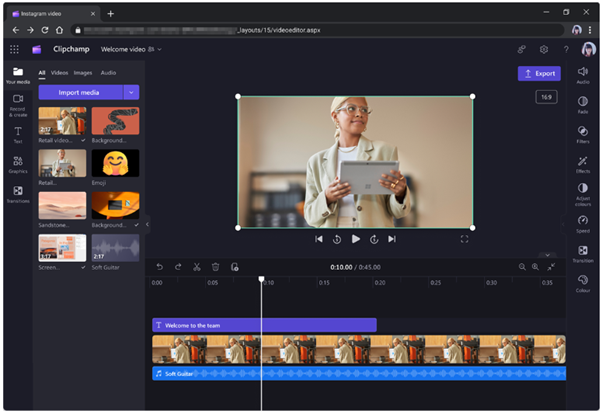Open Transition panel on right sidebar

[x=582, y=254]
